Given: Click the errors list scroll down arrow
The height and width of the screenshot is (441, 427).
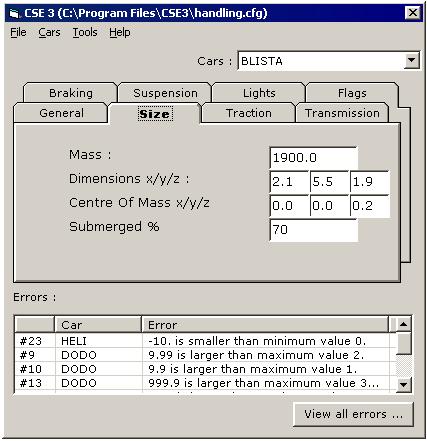Looking at the screenshot, I should pos(404,385).
